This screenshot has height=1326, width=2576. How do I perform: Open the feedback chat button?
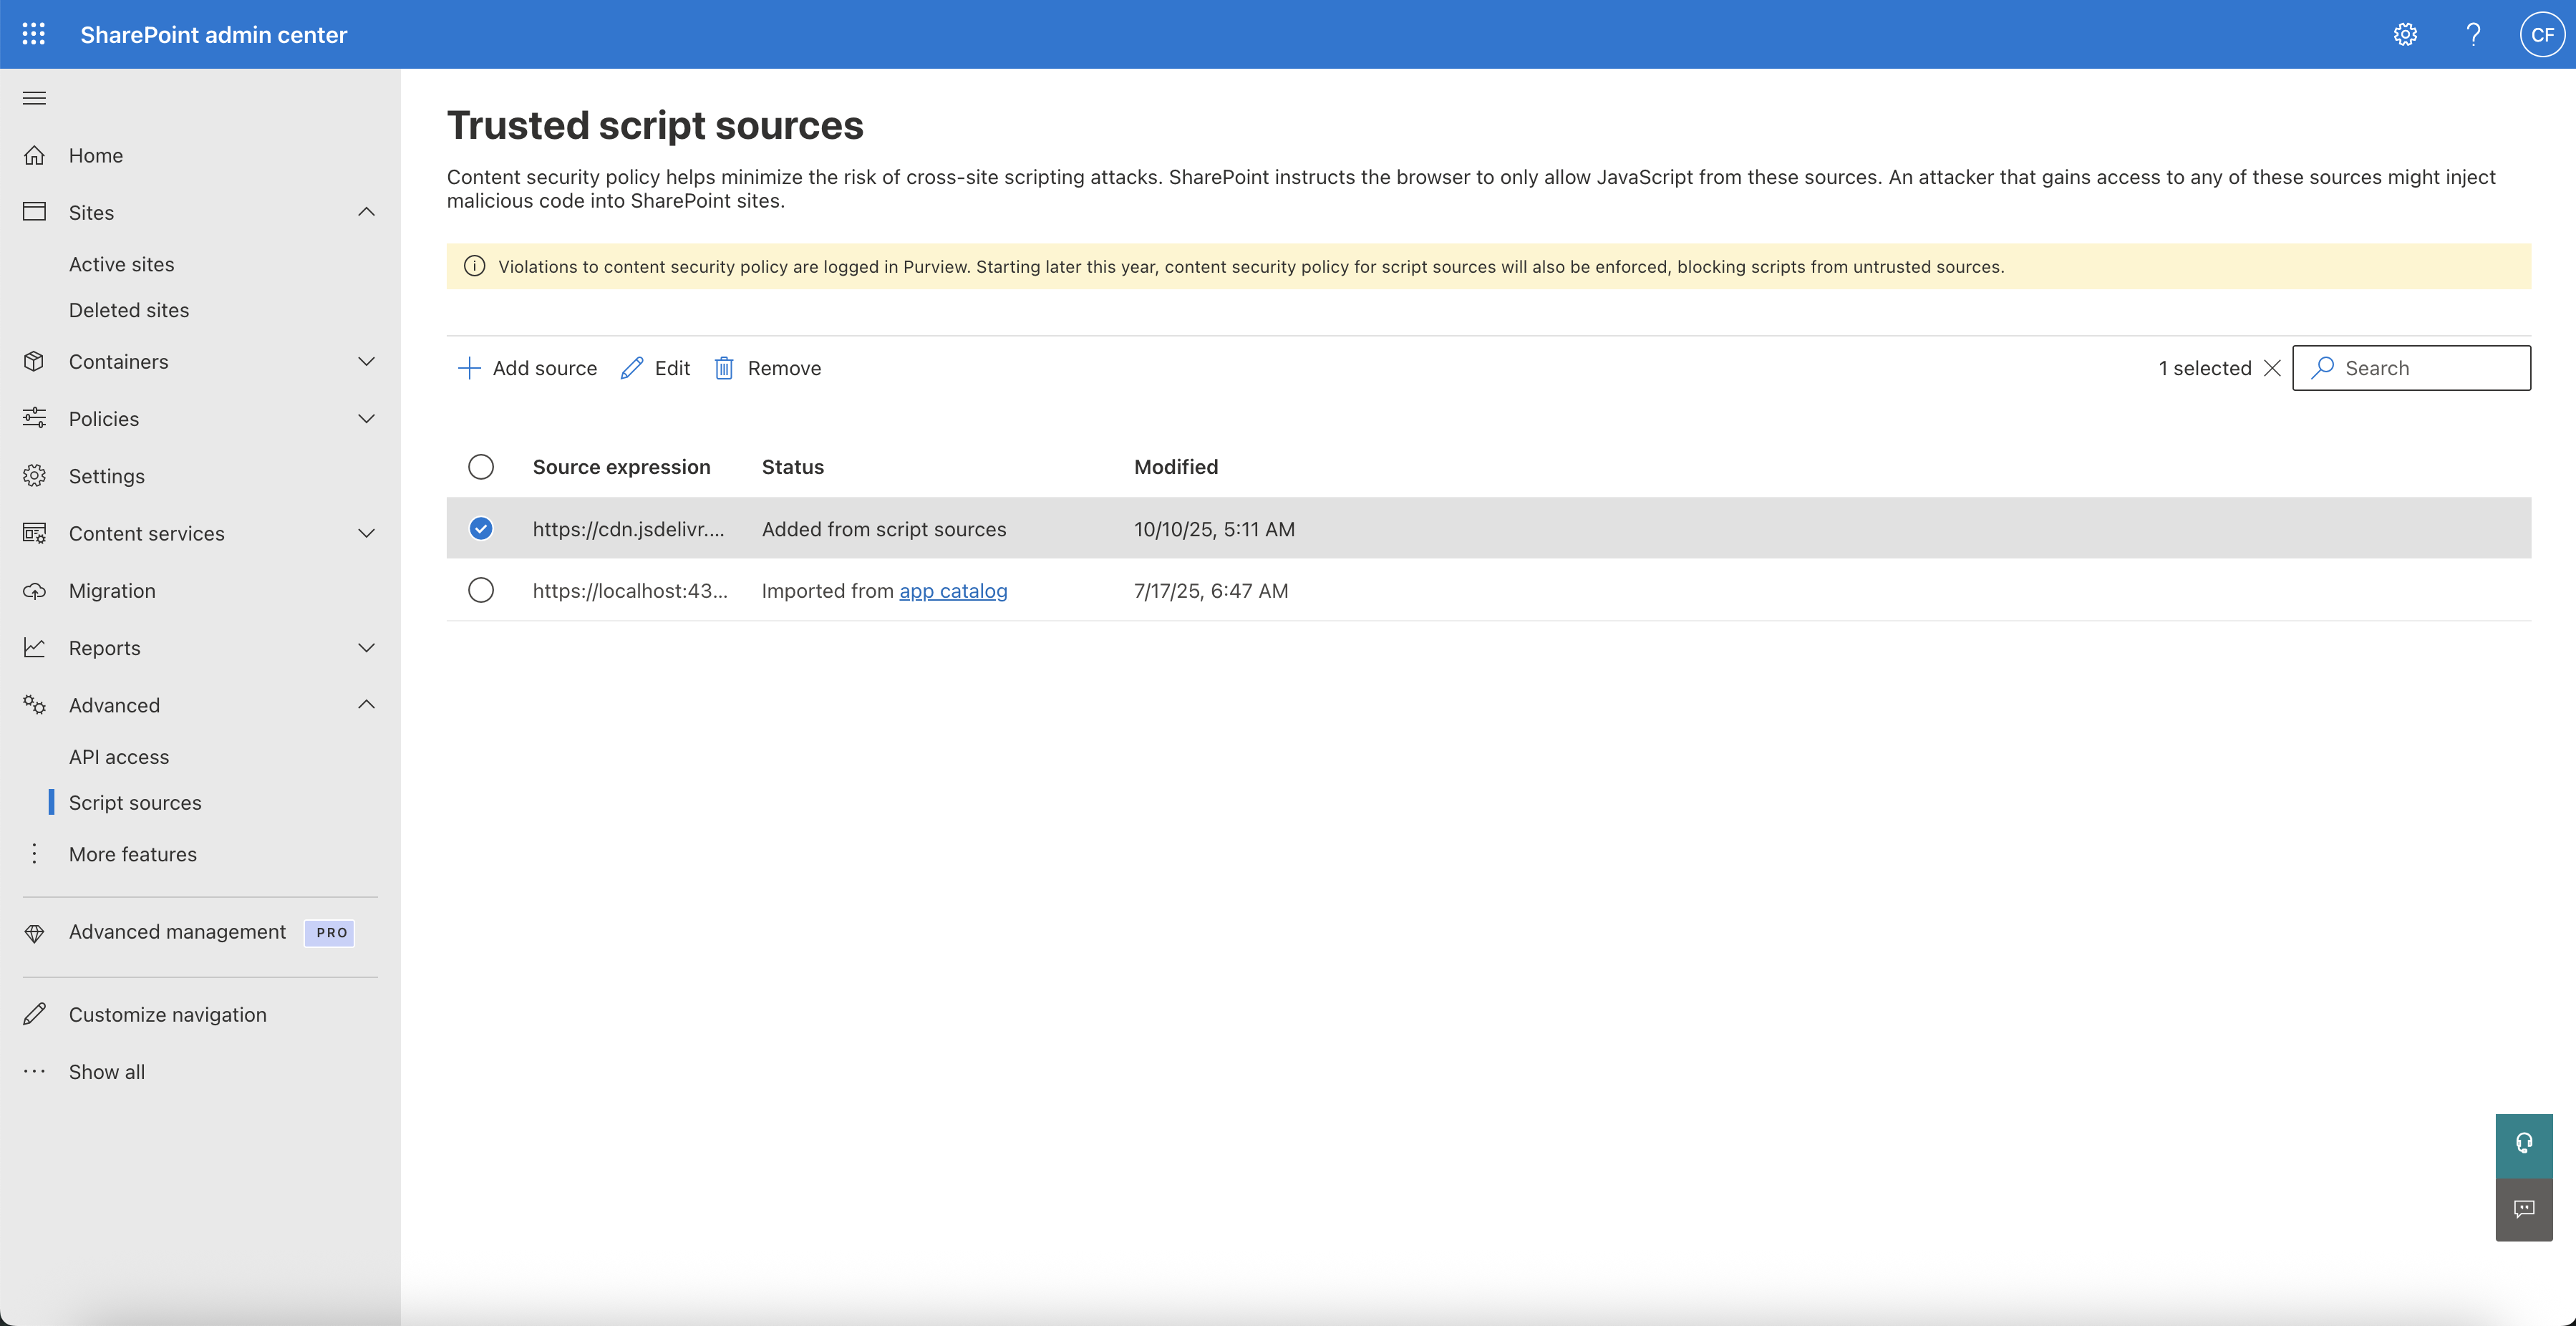(2524, 1209)
